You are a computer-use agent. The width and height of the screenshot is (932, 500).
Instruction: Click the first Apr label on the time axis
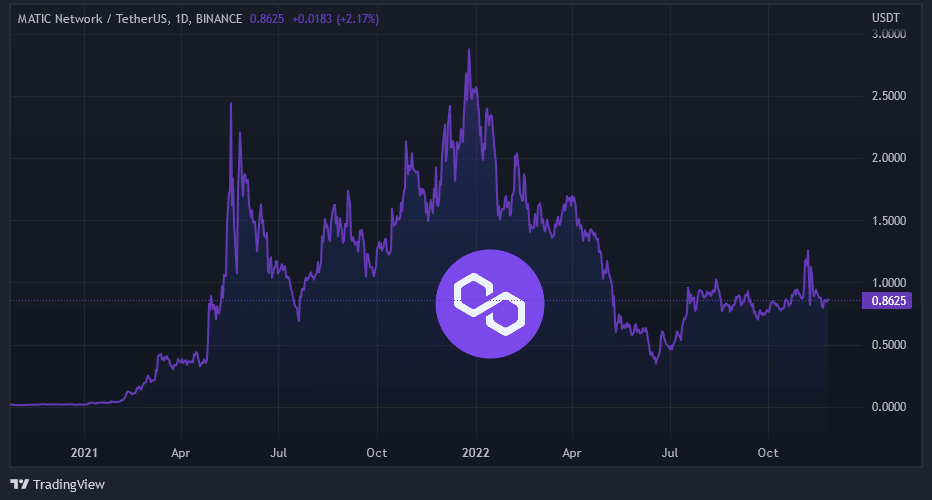[182, 452]
